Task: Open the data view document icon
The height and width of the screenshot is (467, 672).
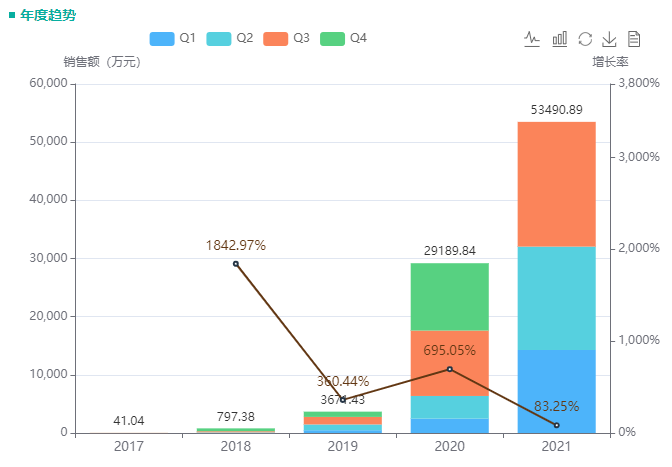Action: 633,39
